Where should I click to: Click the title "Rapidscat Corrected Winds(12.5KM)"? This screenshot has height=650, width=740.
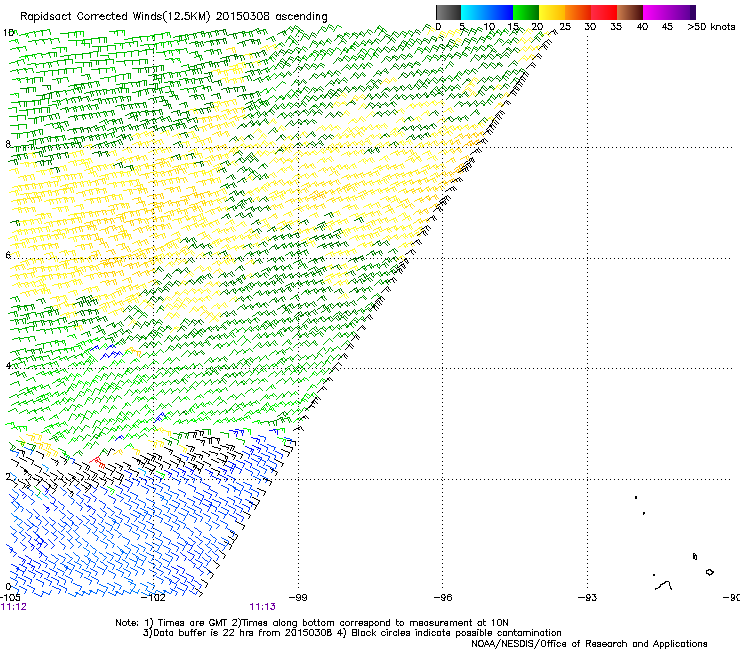(115, 17)
